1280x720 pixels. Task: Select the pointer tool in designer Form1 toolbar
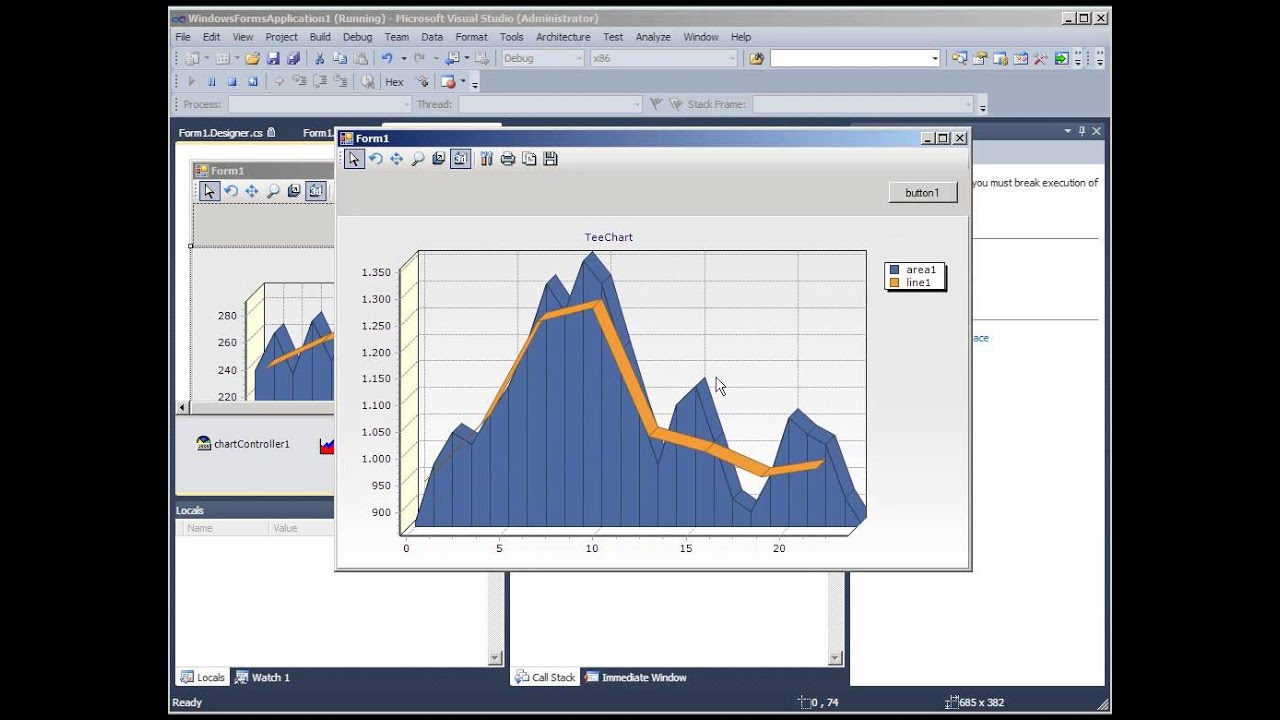(x=209, y=191)
